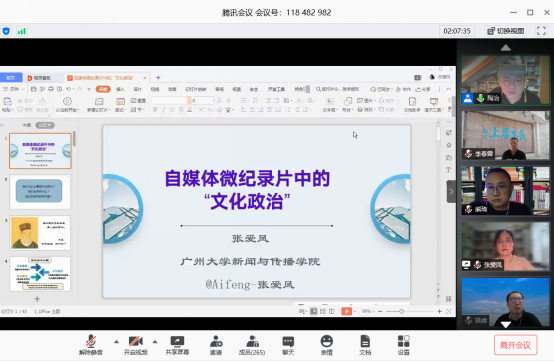
Task: Select the 张爱凤 participant video thumbnail
Action: pyautogui.click(x=506, y=246)
